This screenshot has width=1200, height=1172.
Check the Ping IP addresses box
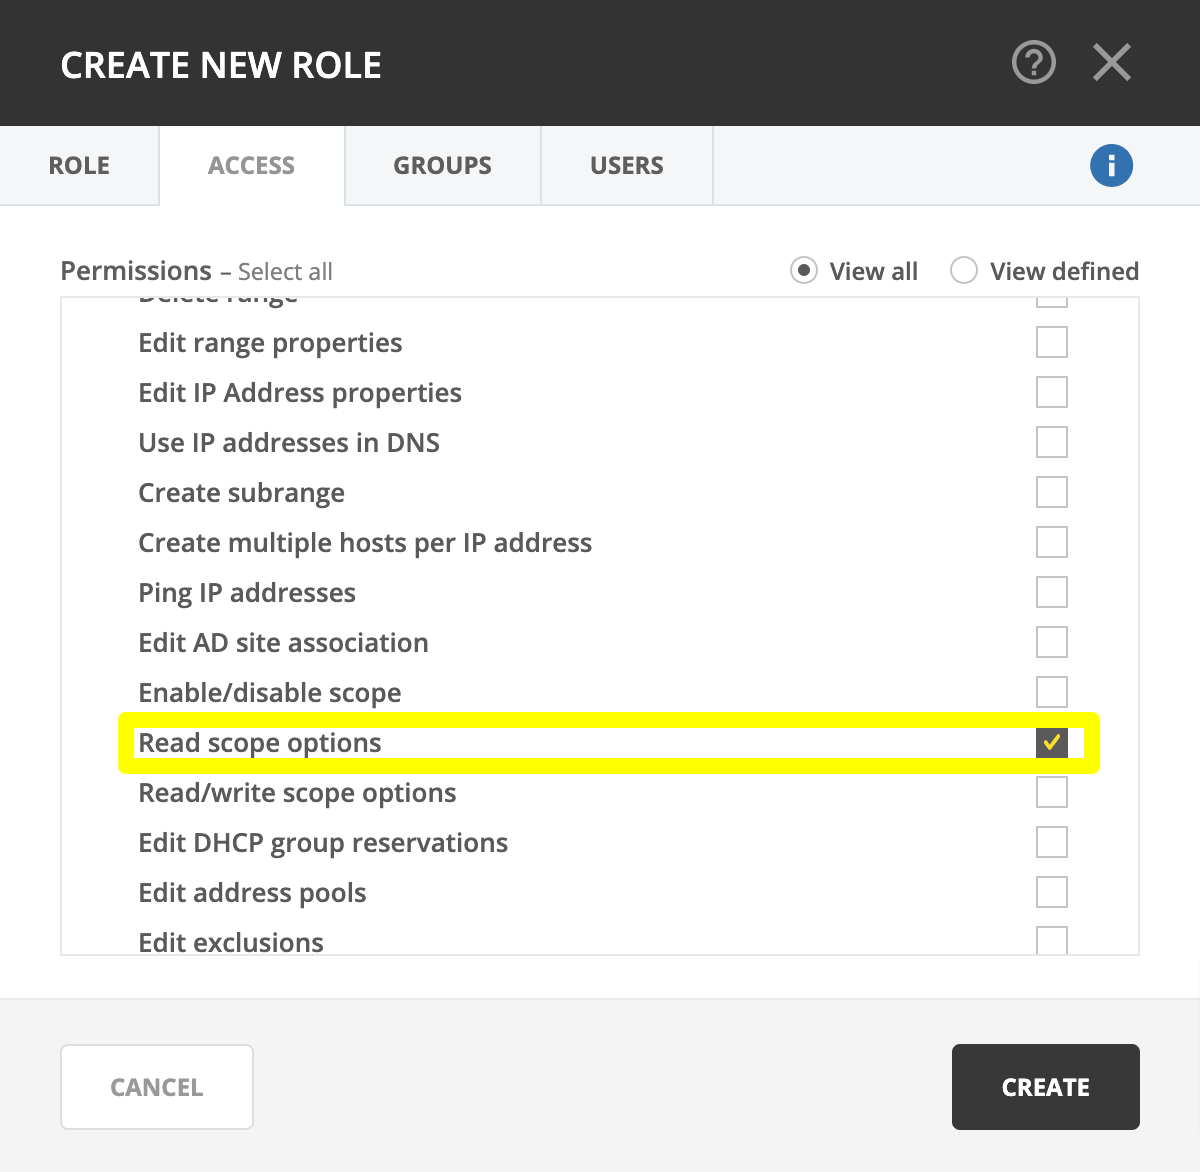[1051, 592]
